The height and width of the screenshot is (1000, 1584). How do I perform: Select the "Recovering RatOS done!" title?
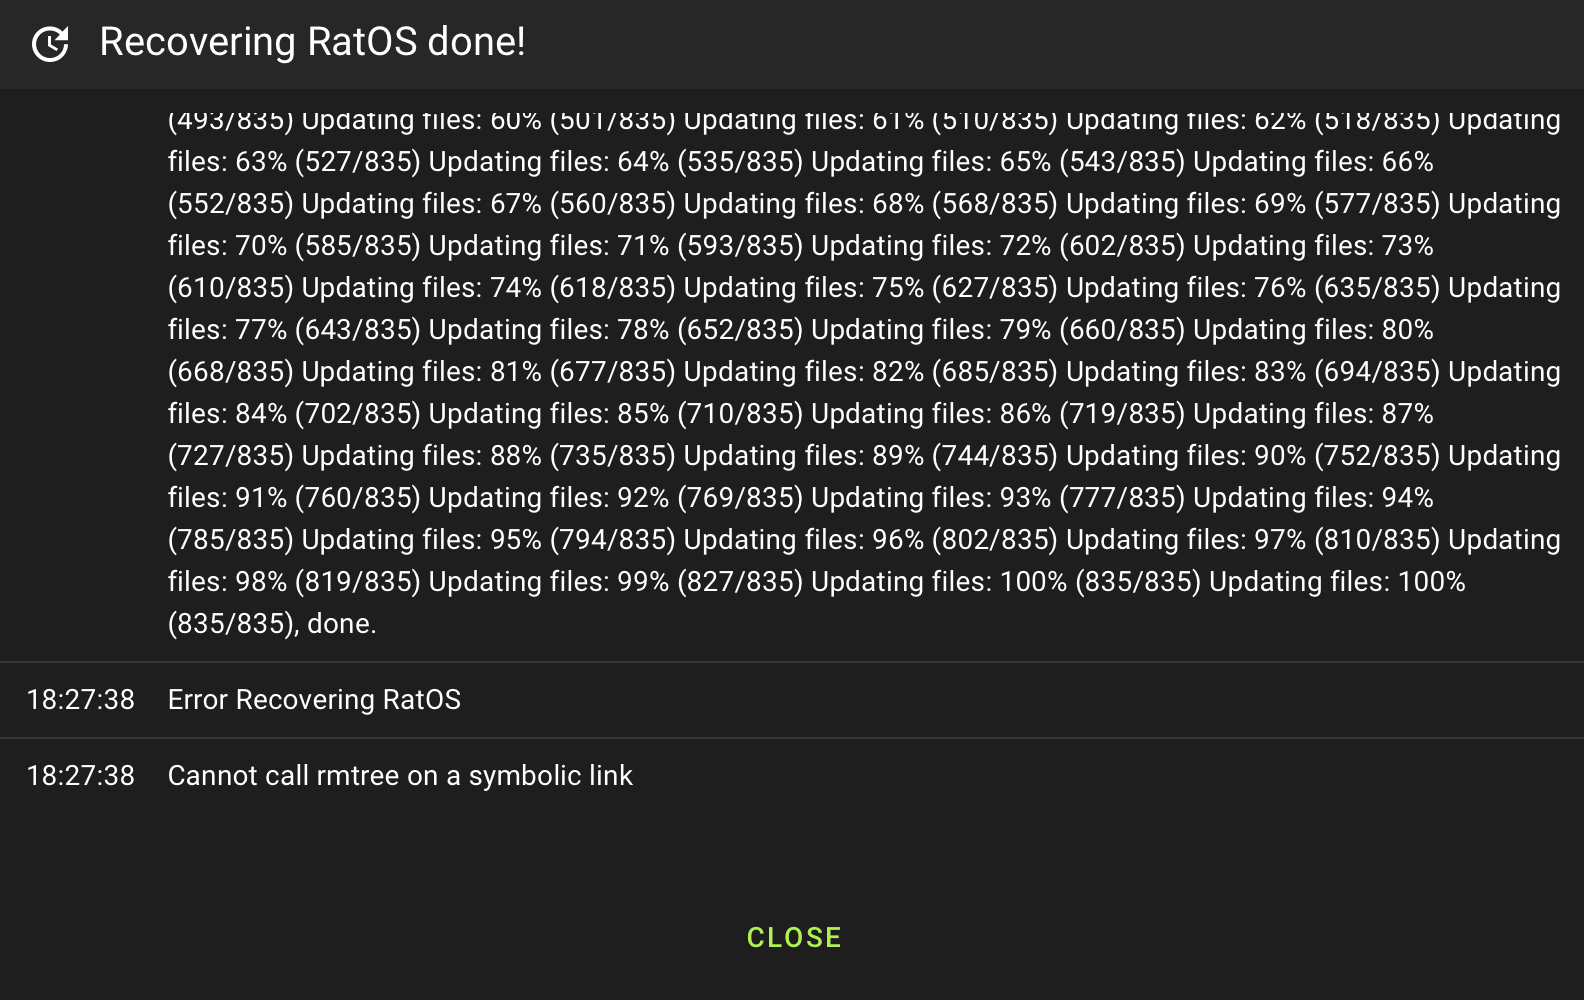[x=313, y=42]
